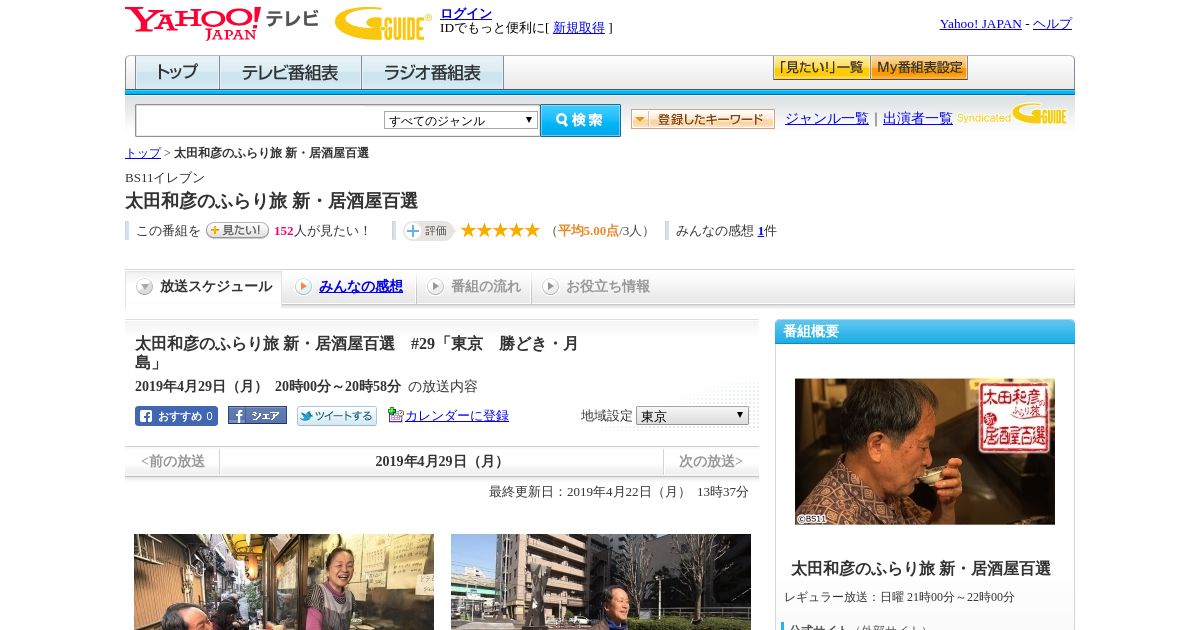Select the みんなの感想 tab

(x=349, y=287)
